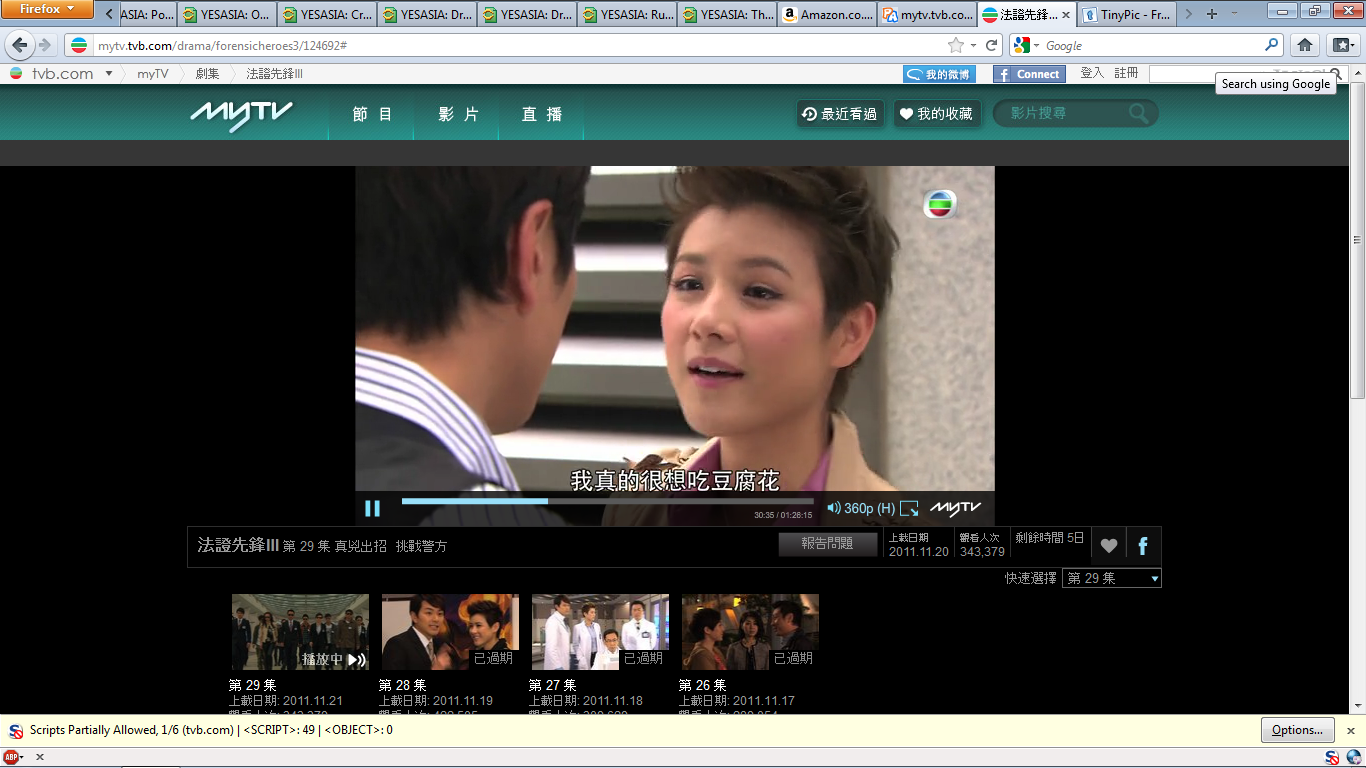Switch to the Amazon.co... tab
Screen dimensions: 1366x768
point(828,15)
